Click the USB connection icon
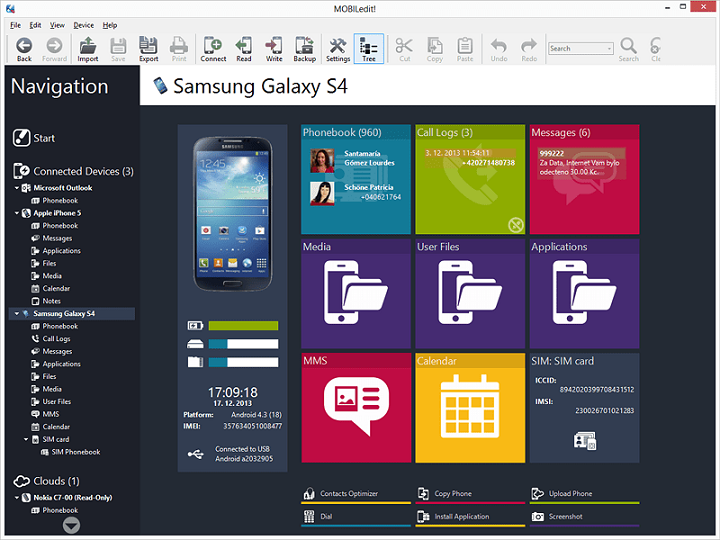 [196, 454]
